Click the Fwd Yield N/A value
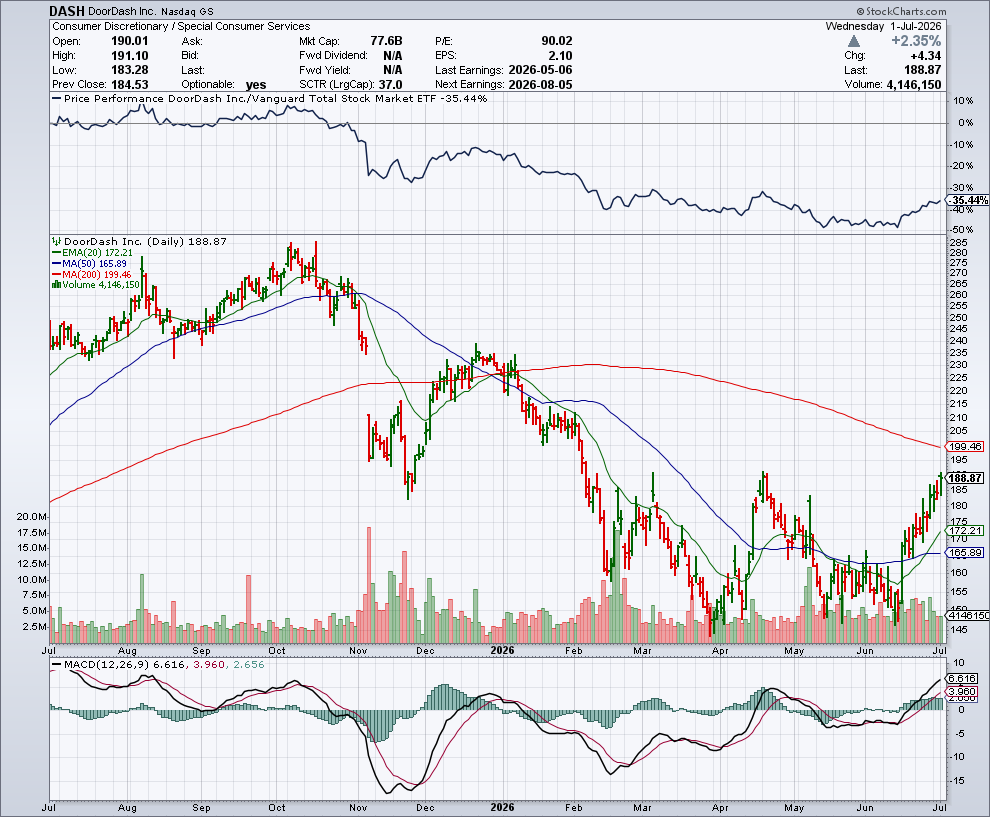The height and width of the screenshot is (817, 990). pos(393,70)
